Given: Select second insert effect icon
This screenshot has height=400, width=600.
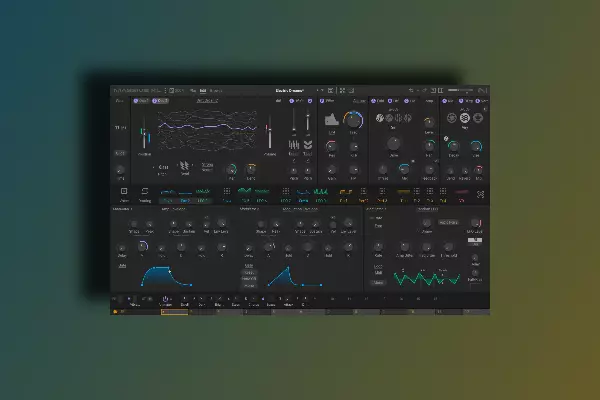Looking at the screenshot, I should pyautogui.click(x=389, y=118).
